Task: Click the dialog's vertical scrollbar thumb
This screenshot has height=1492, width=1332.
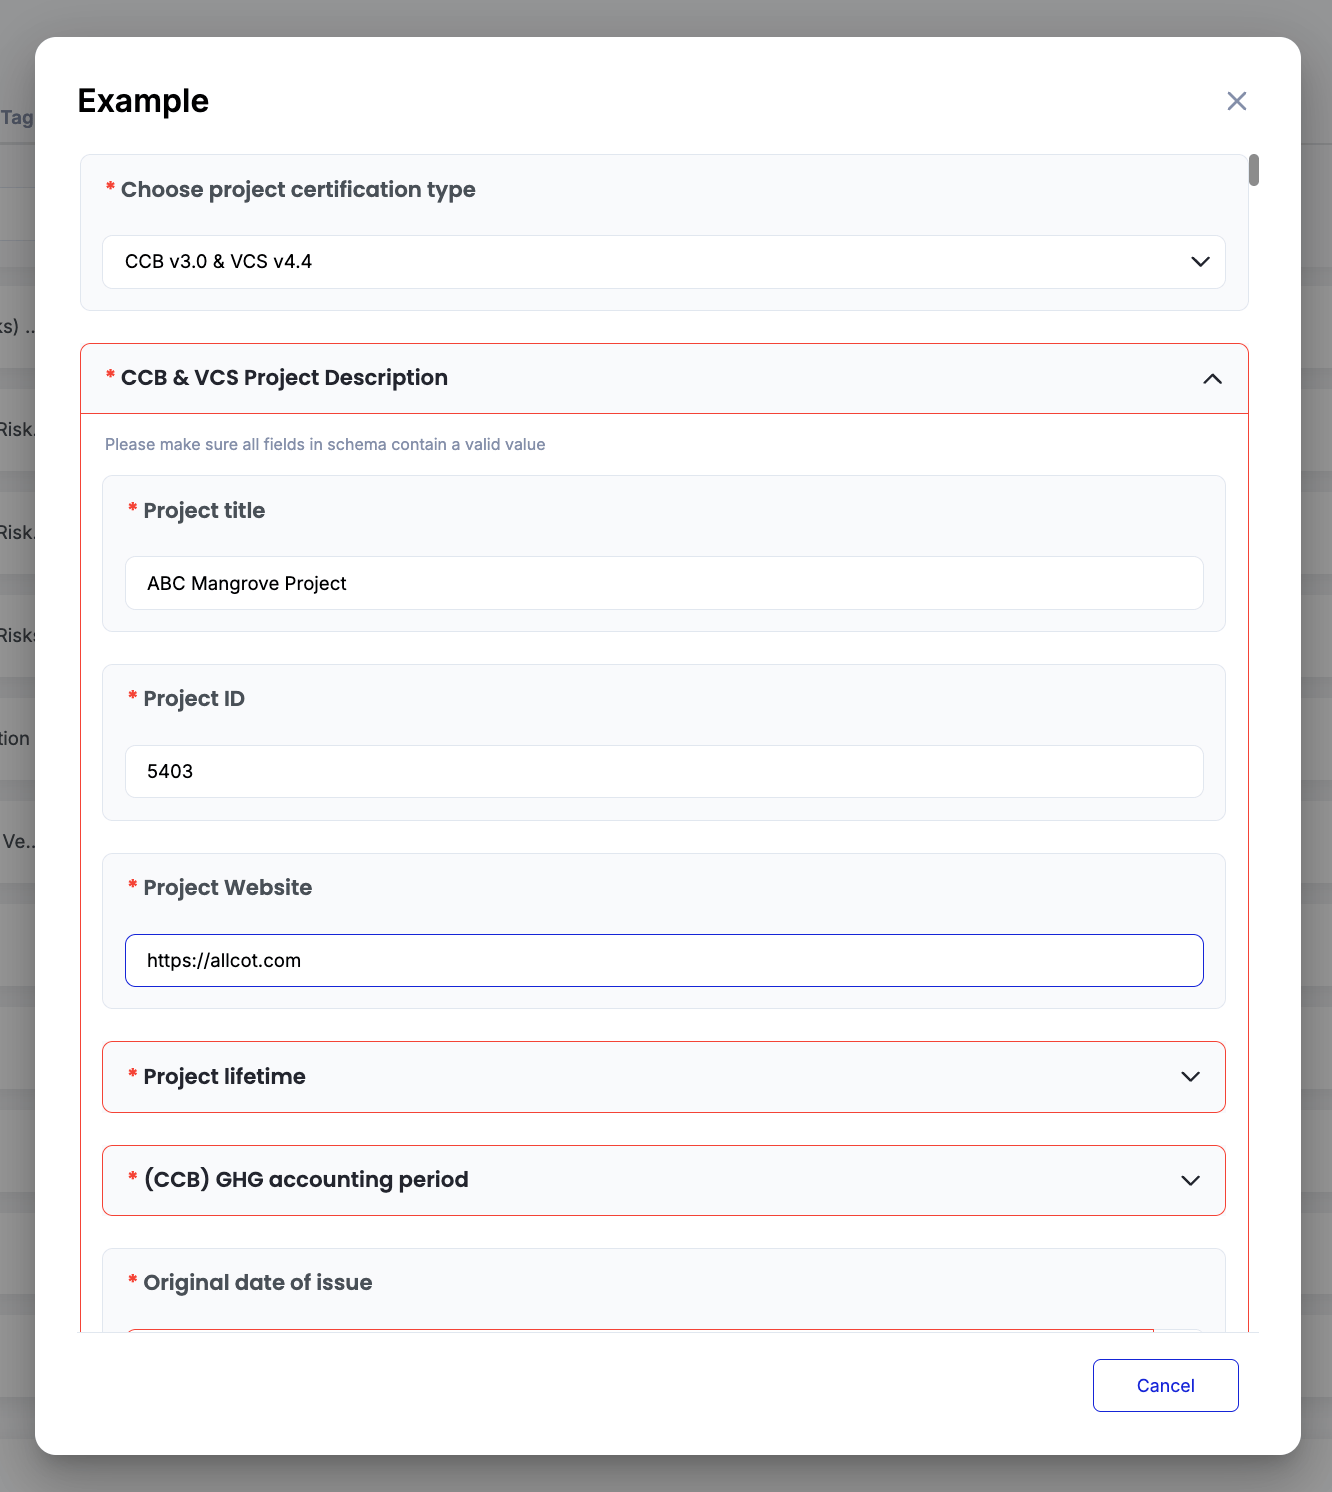Action: 1254,170
